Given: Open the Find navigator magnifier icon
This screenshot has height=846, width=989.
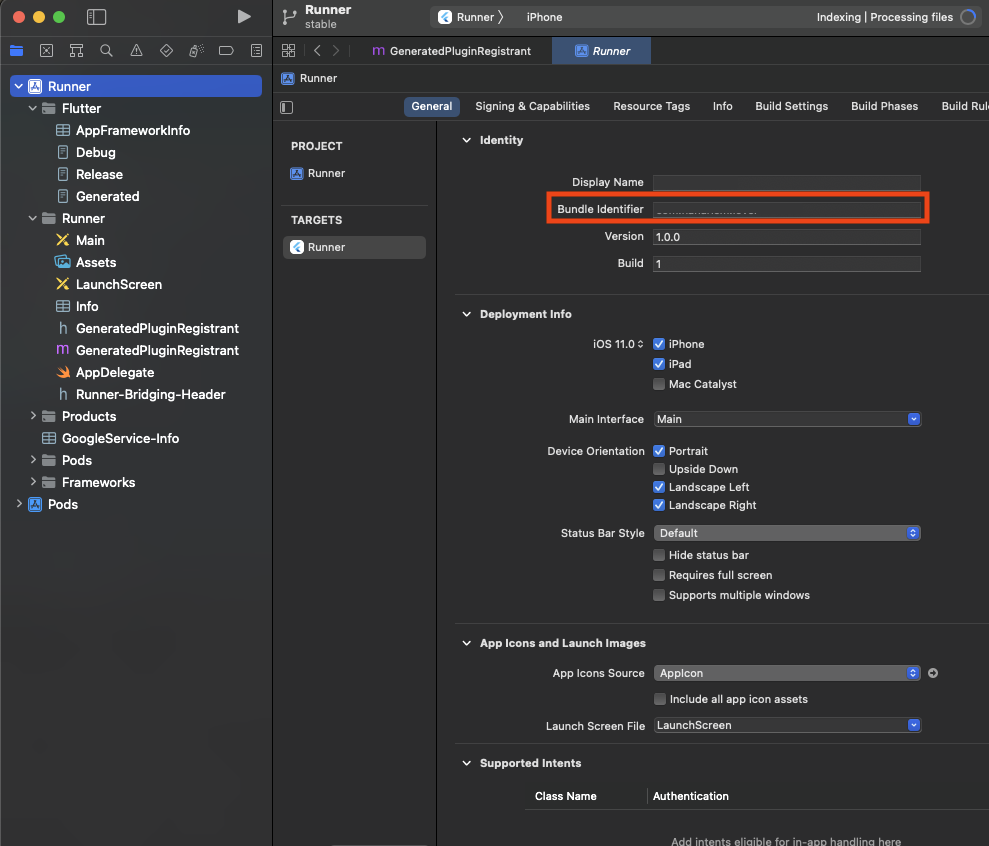Looking at the screenshot, I should coord(107,51).
